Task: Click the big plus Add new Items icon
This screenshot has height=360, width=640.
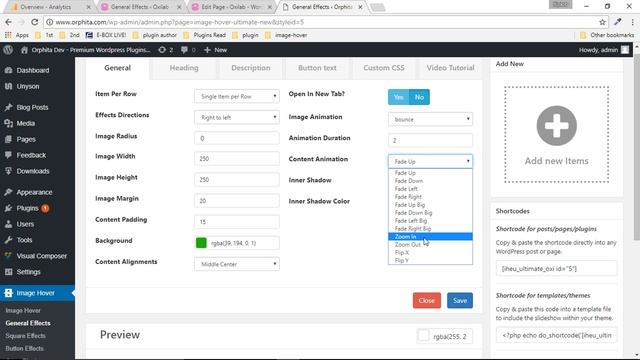Action: click(556, 126)
